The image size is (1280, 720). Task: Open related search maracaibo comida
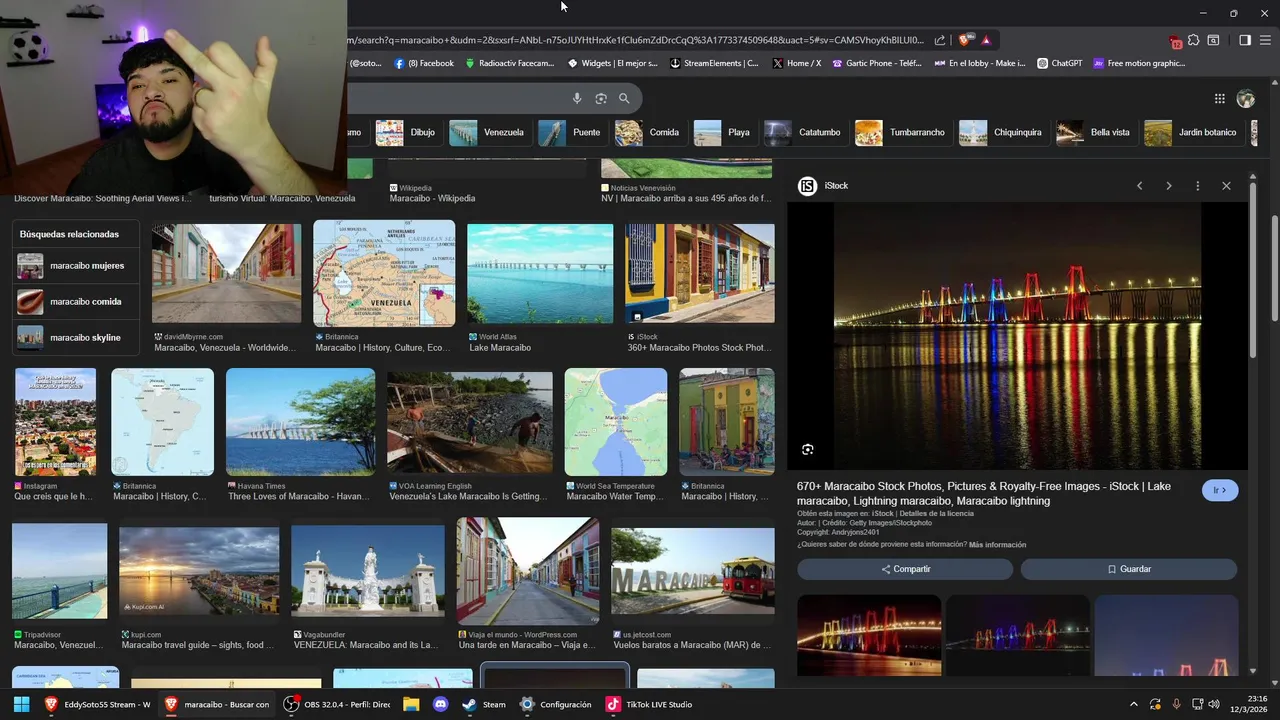(x=76, y=302)
